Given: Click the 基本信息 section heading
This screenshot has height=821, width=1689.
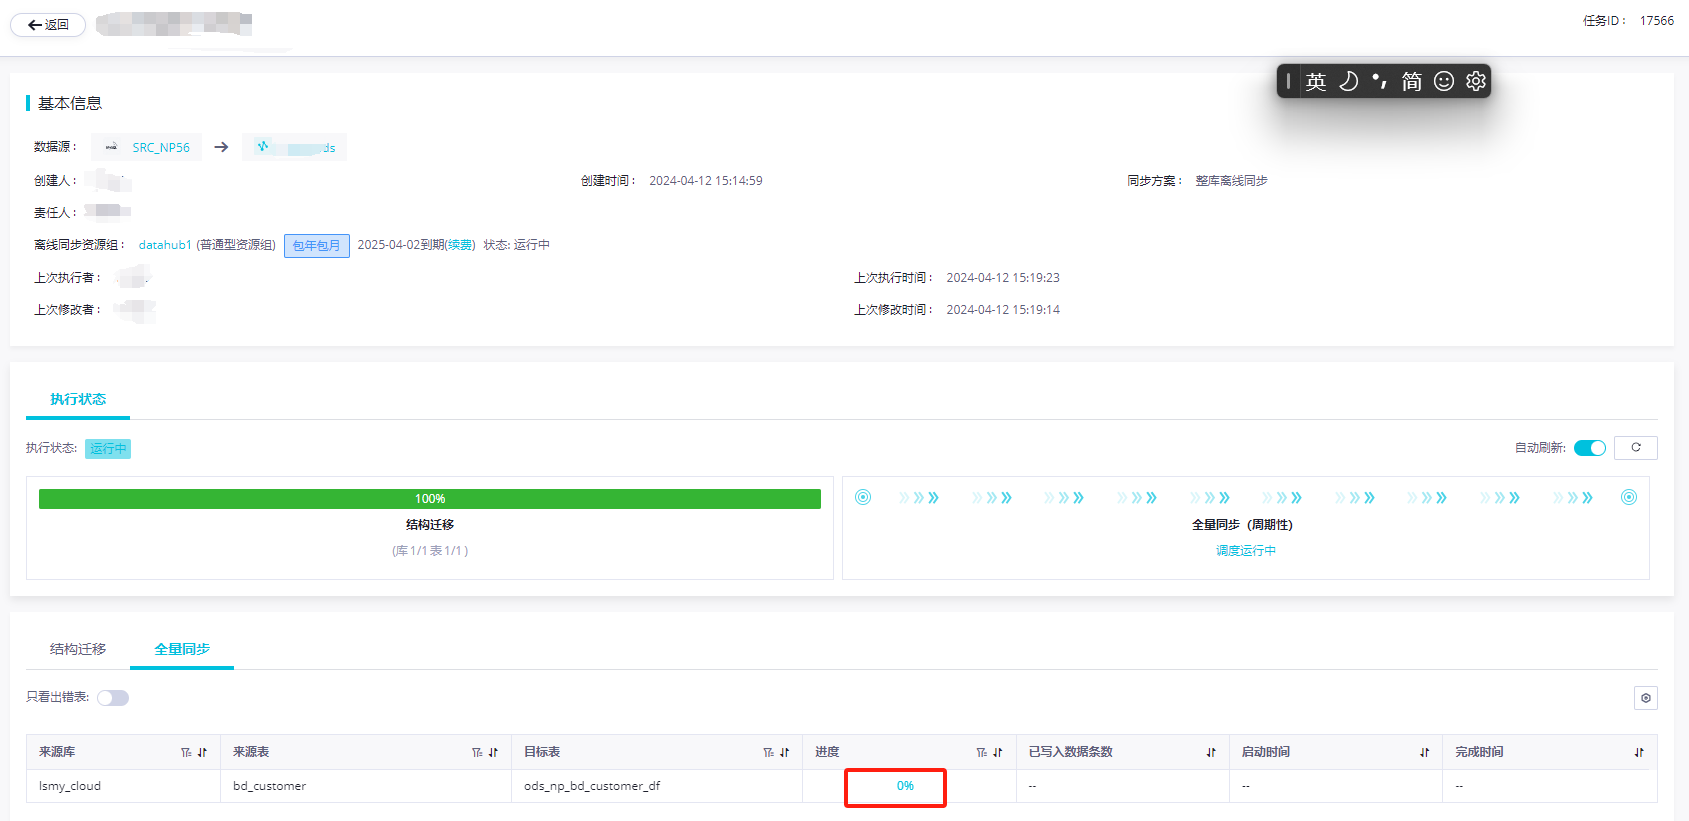Looking at the screenshot, I should click(70, 104).
